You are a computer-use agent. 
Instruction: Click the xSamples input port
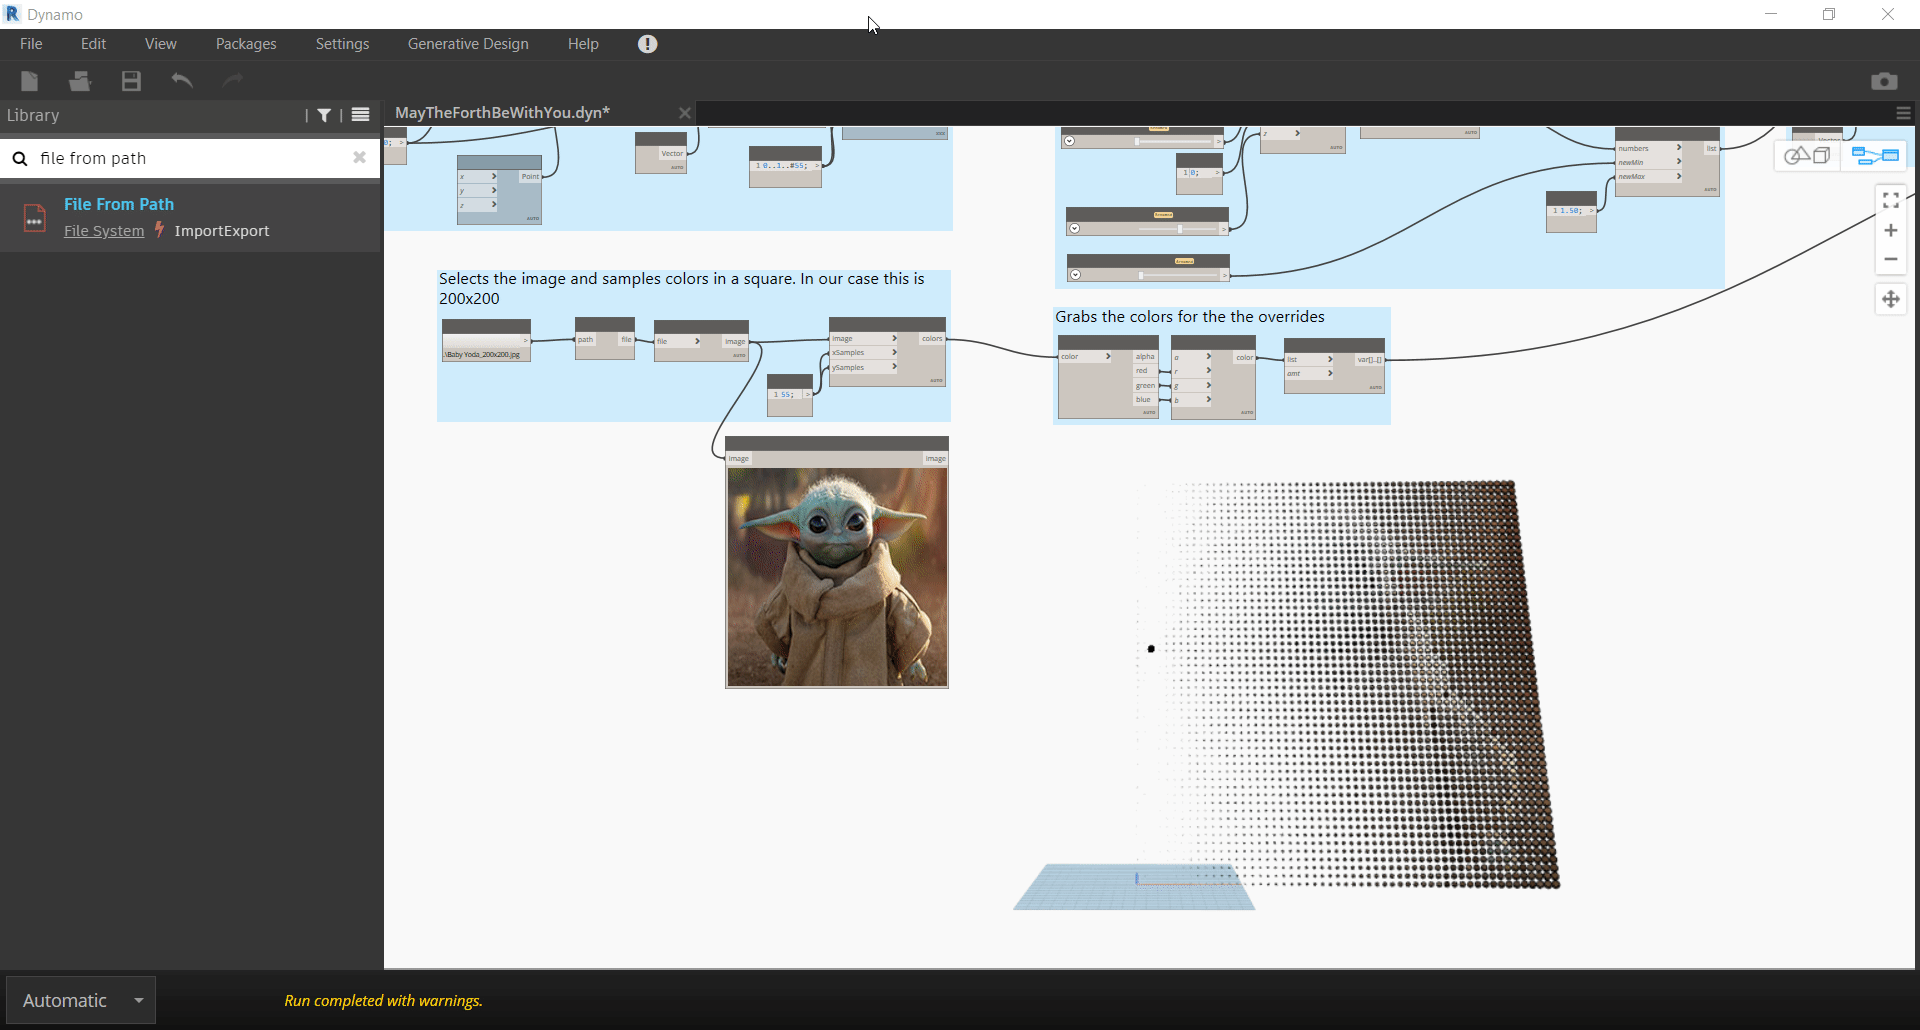point(864,353)
